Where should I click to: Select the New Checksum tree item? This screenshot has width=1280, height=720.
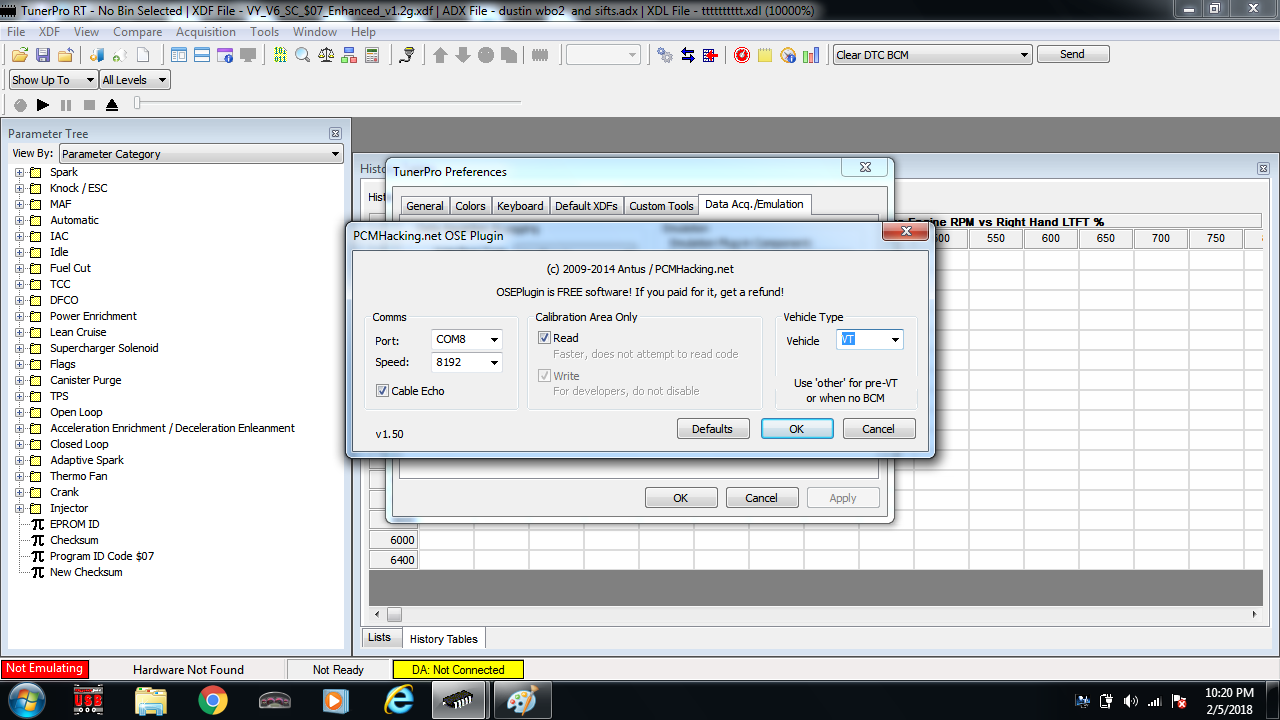(x=86, y=572)
